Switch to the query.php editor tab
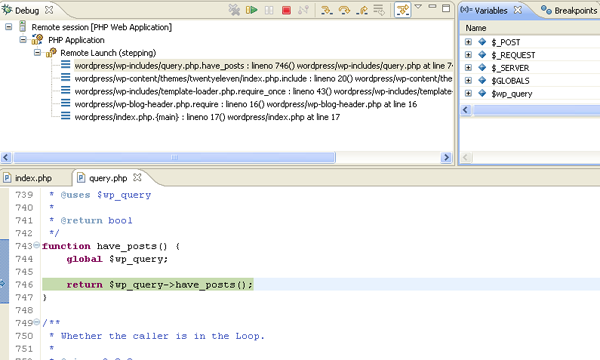Screen dimensions: 600x360 pos(108,178)
